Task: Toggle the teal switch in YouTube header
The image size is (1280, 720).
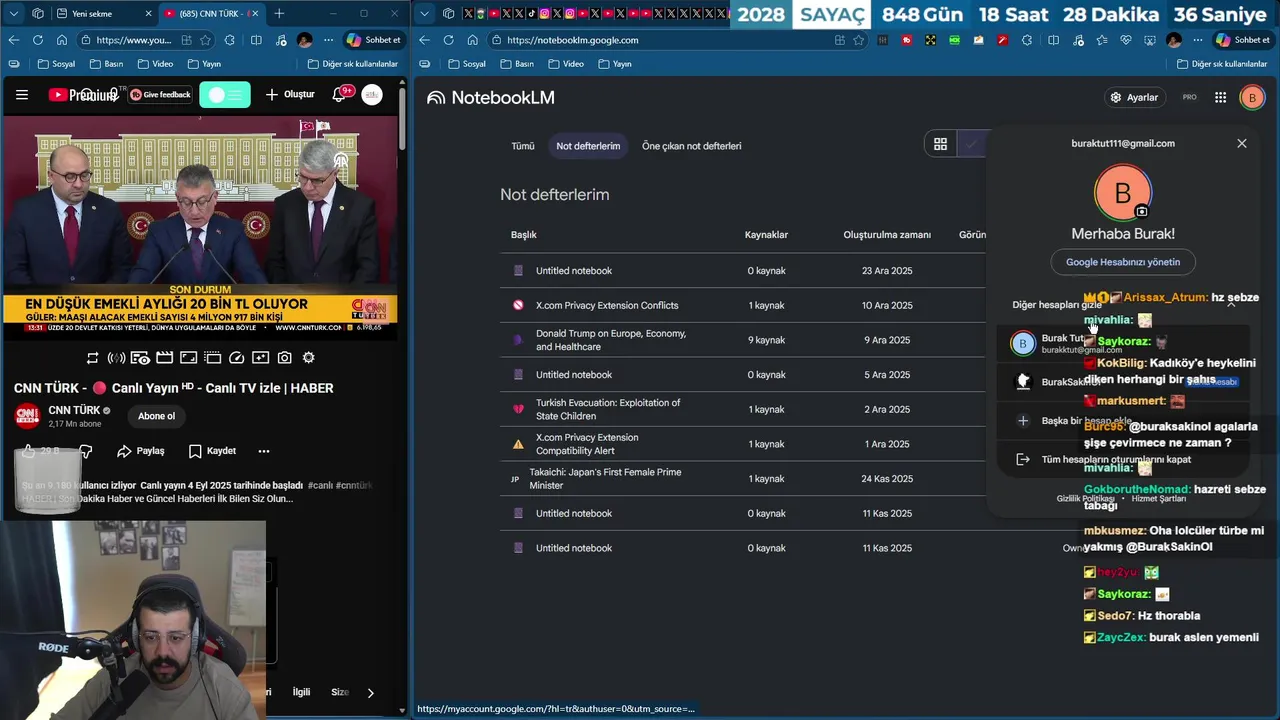Action: [225, 95]
